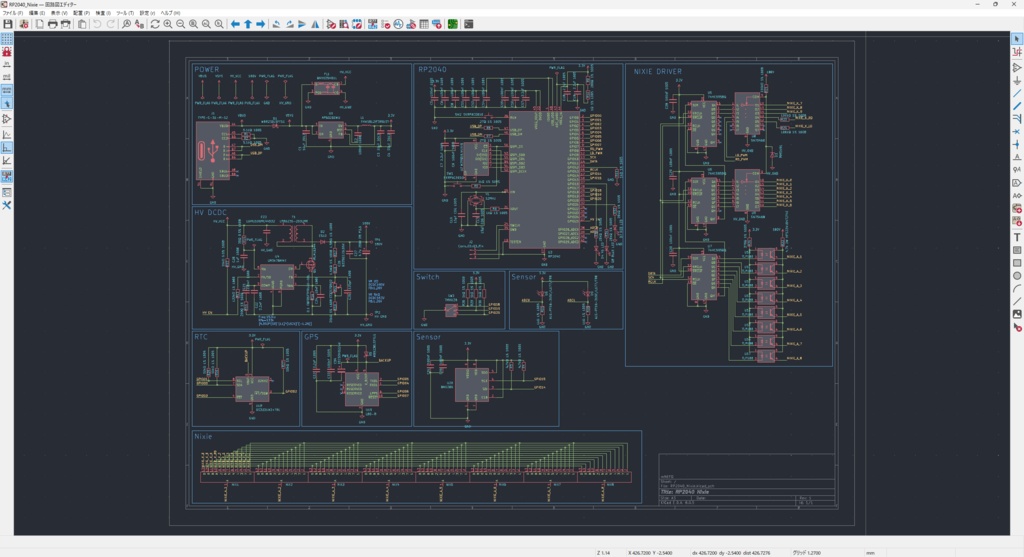Toggle hidden pins visibility
The height and width of the screenshot is (557, 1024).
[x=7, y=120]
